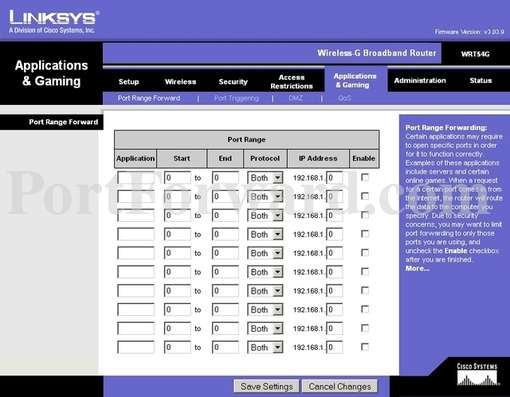Focus the first row IP address last octet field
The image size is (510, 397).
pos(335,178)
